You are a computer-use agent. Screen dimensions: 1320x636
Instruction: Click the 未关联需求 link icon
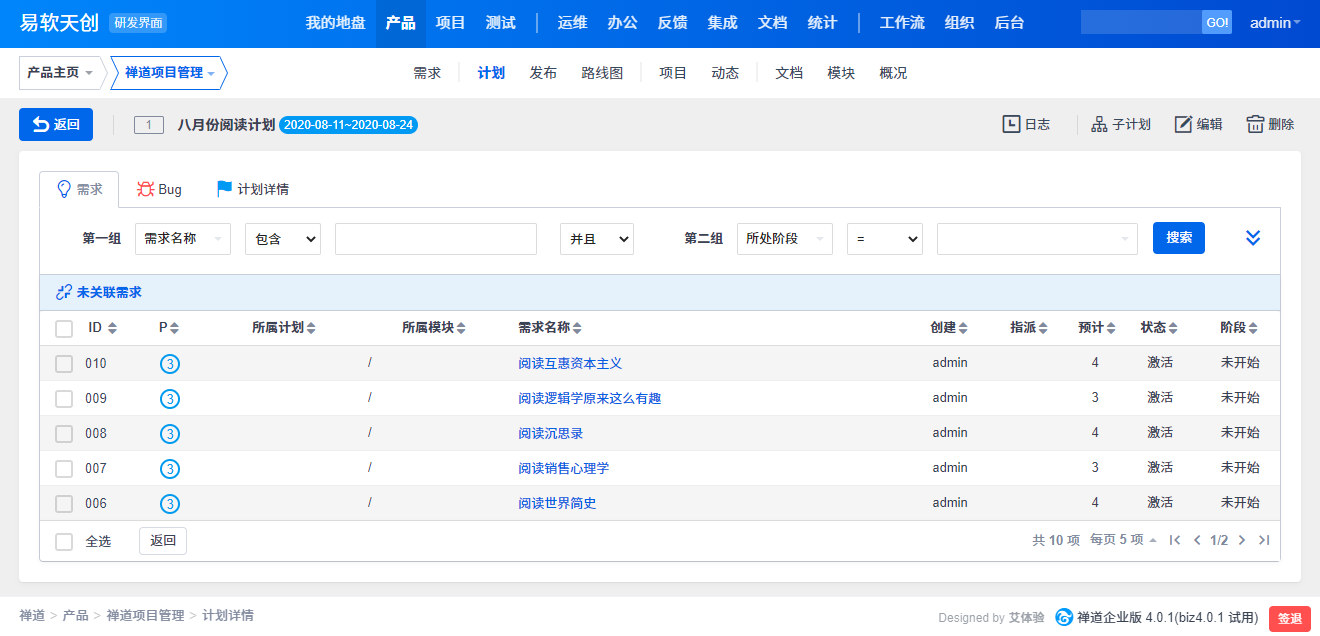pyautogui.click(x=64, y=293)
